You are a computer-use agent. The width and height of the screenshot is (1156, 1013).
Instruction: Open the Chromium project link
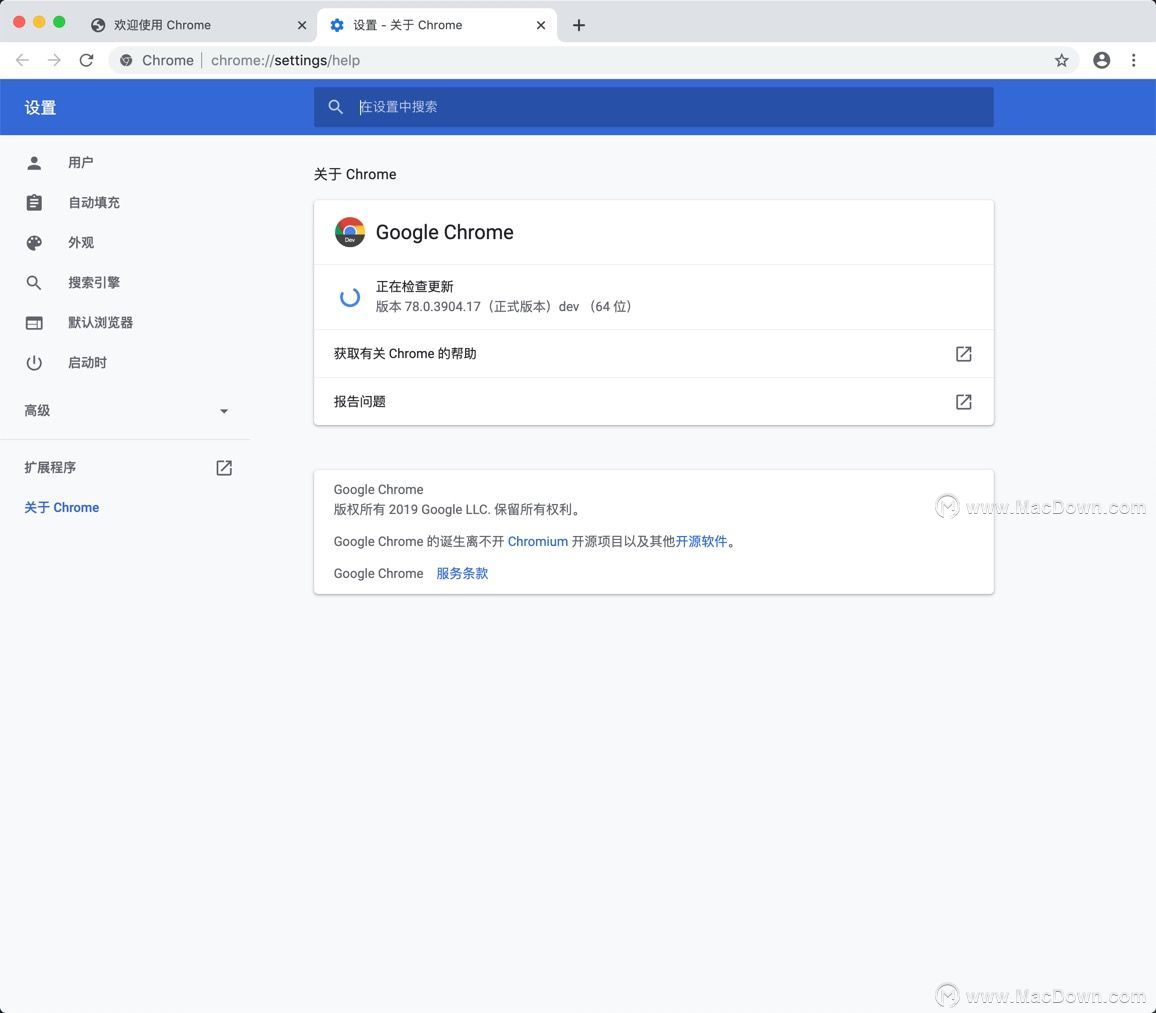537,541
